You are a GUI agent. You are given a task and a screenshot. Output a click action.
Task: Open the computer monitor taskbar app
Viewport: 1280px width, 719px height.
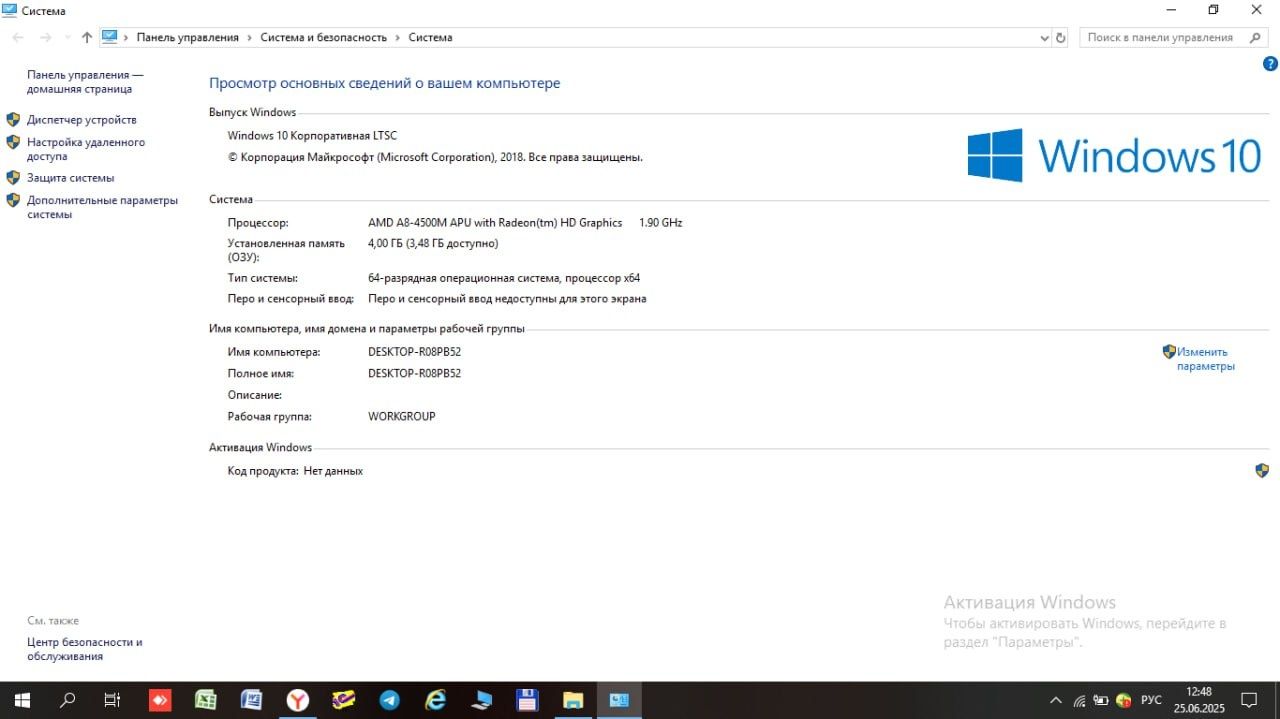[482, 700]
